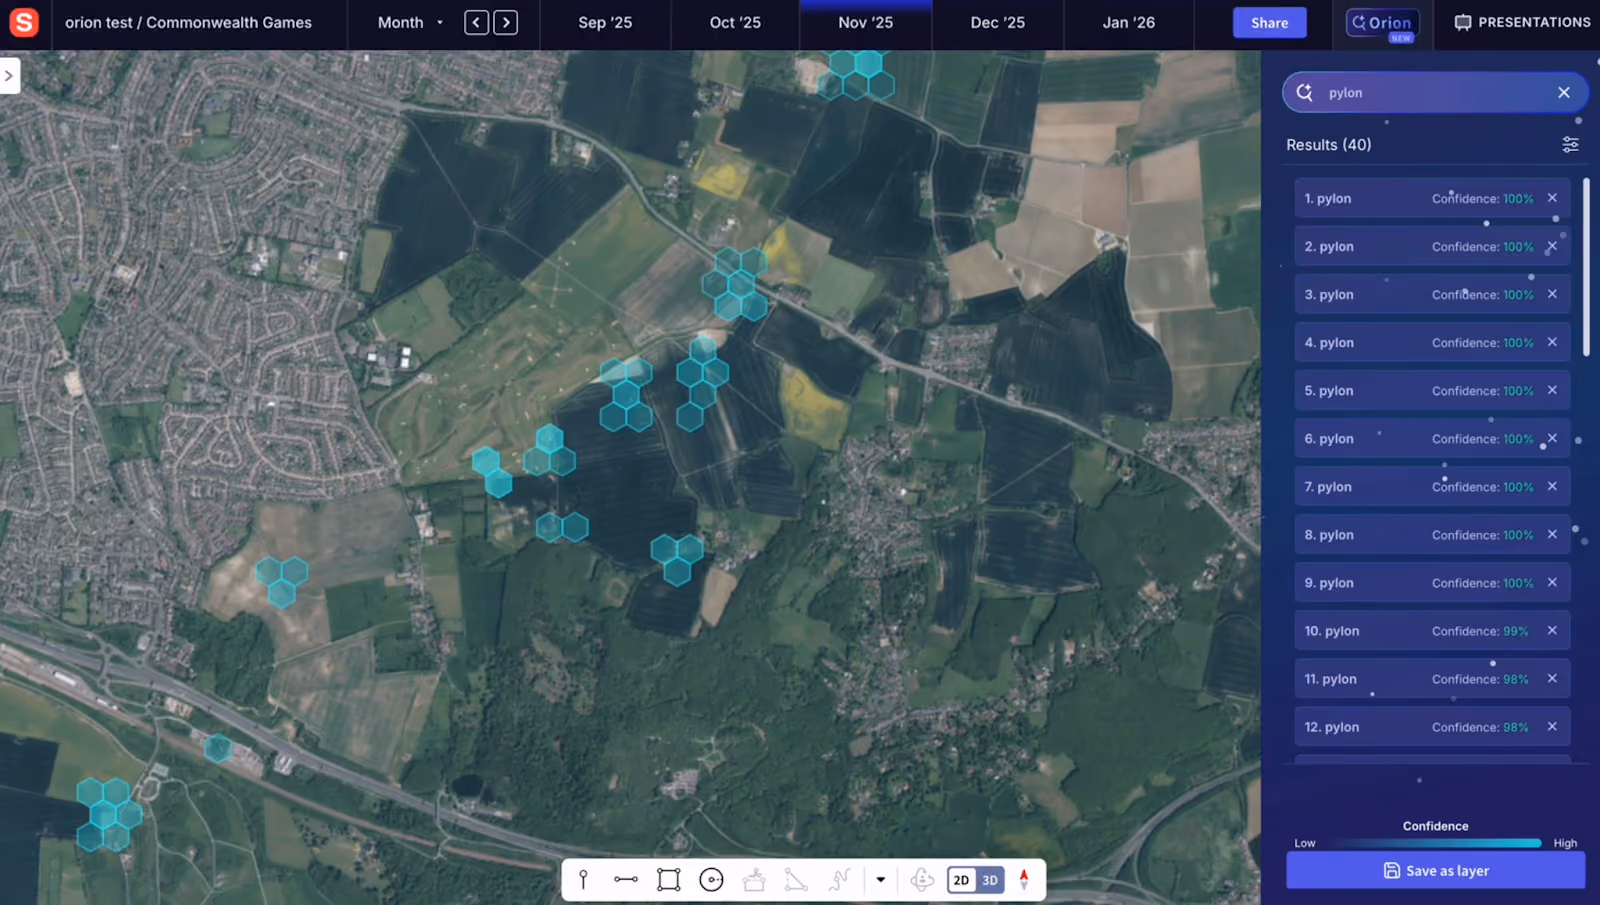This screenshot has height=905, width=1600.
Task: Remove result 1 pylon
Action: (x=1552, y=198)
